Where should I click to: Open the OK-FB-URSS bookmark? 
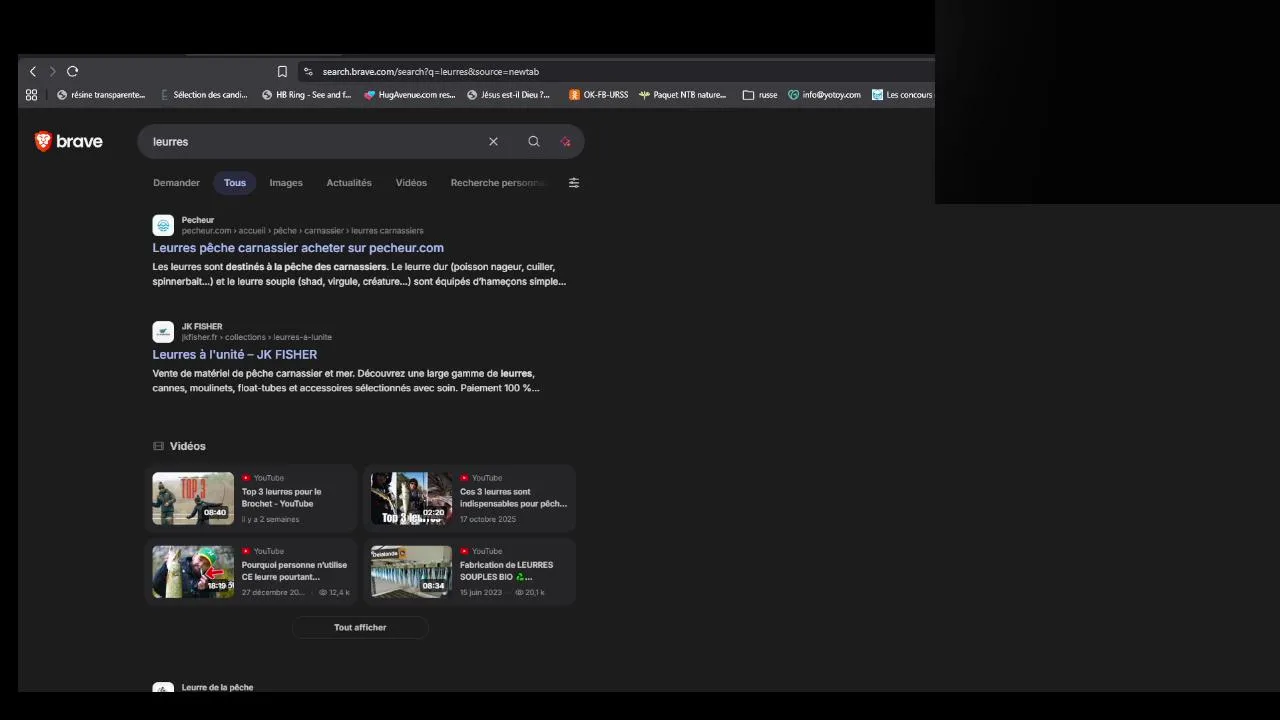coord(598,95)
